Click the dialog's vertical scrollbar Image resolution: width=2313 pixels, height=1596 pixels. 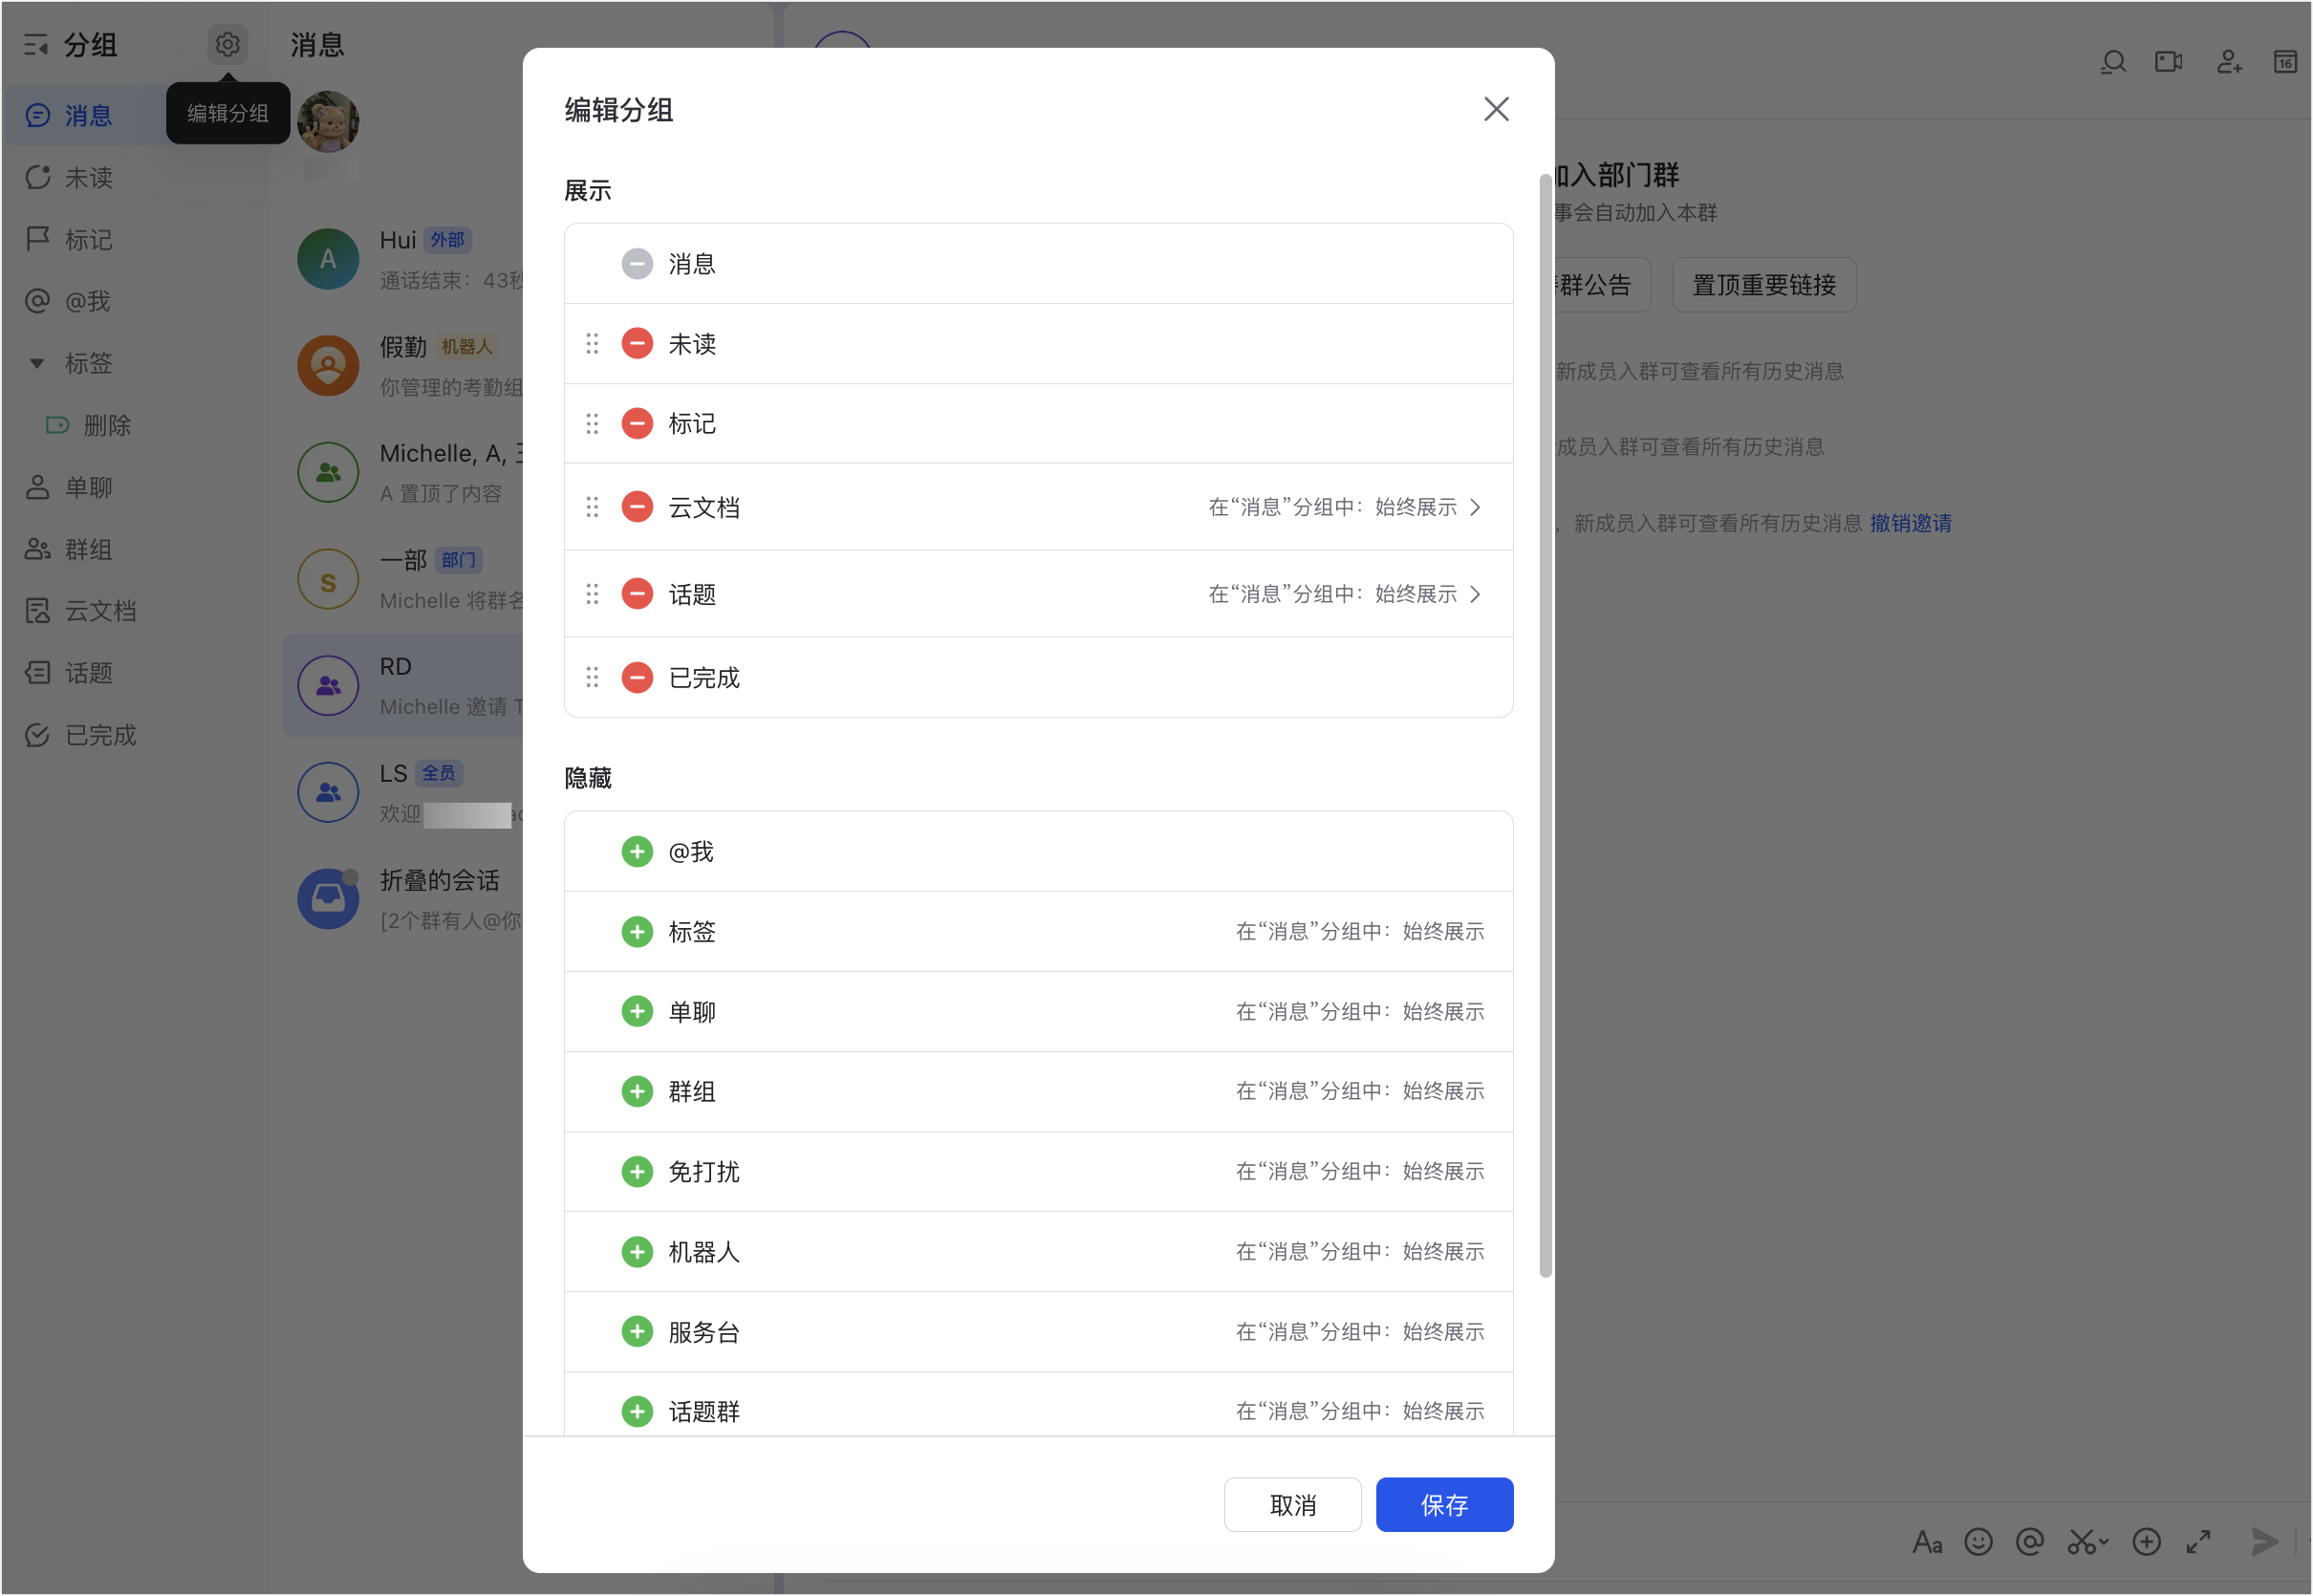click(x=1545, y=725)
